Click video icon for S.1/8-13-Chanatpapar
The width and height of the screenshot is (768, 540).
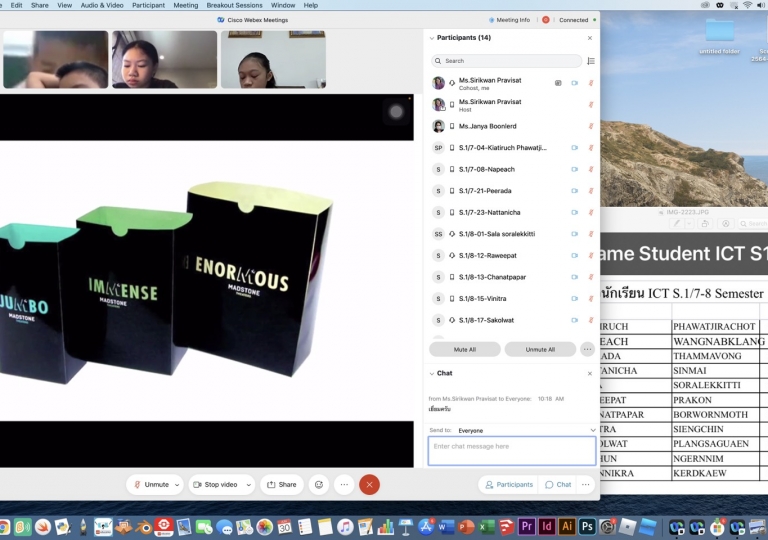tap(575, 277)
